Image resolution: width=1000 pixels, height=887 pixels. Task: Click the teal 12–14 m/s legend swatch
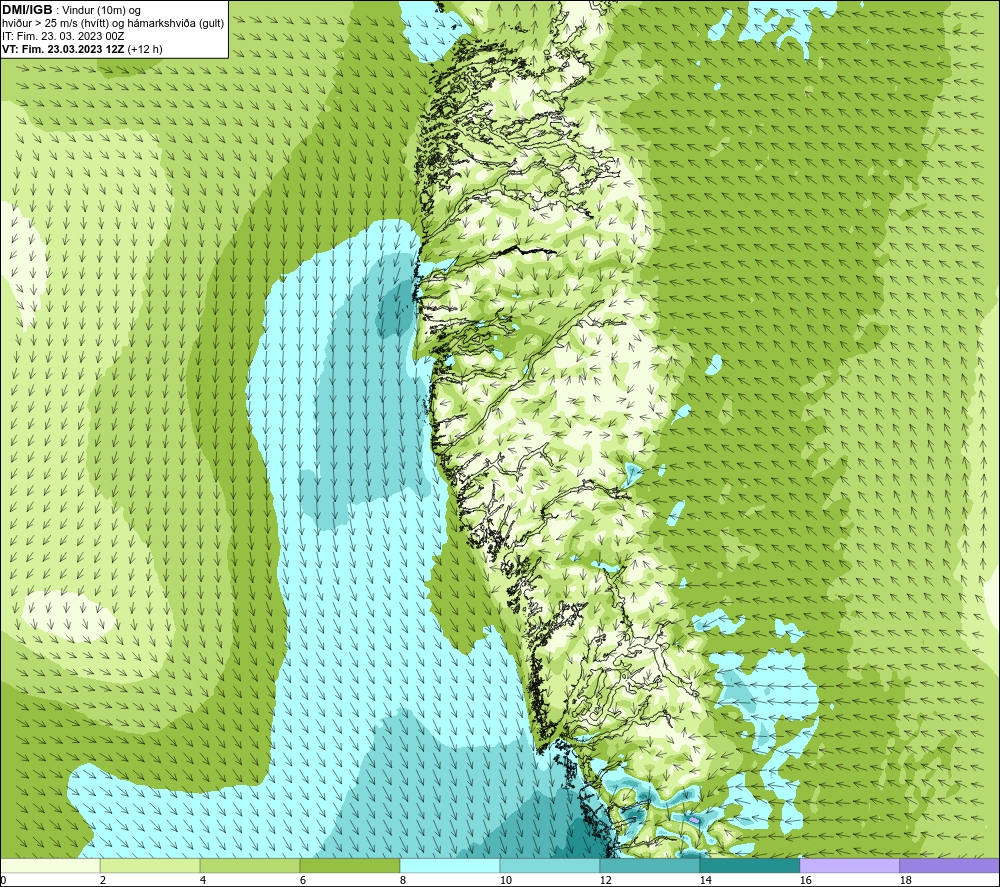(x=649, y=865)
